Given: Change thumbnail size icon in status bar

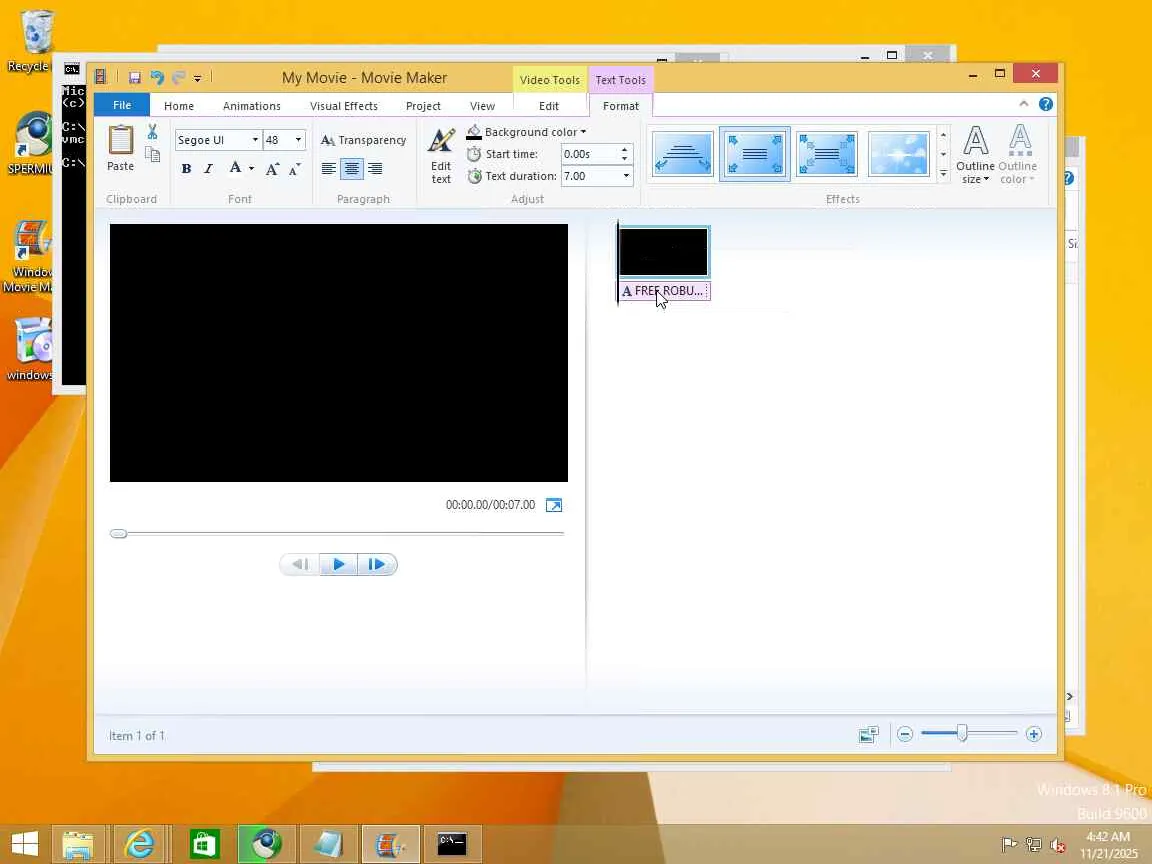Looking at the screenshot, I should point(868,734).
